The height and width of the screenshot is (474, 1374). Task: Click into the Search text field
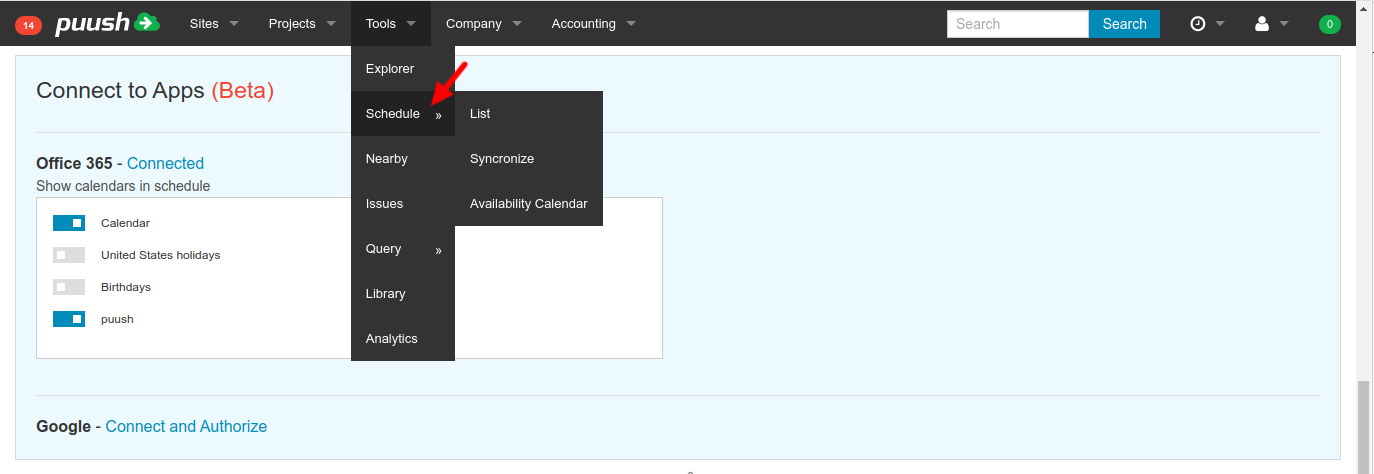click(x=1017, y=24)
